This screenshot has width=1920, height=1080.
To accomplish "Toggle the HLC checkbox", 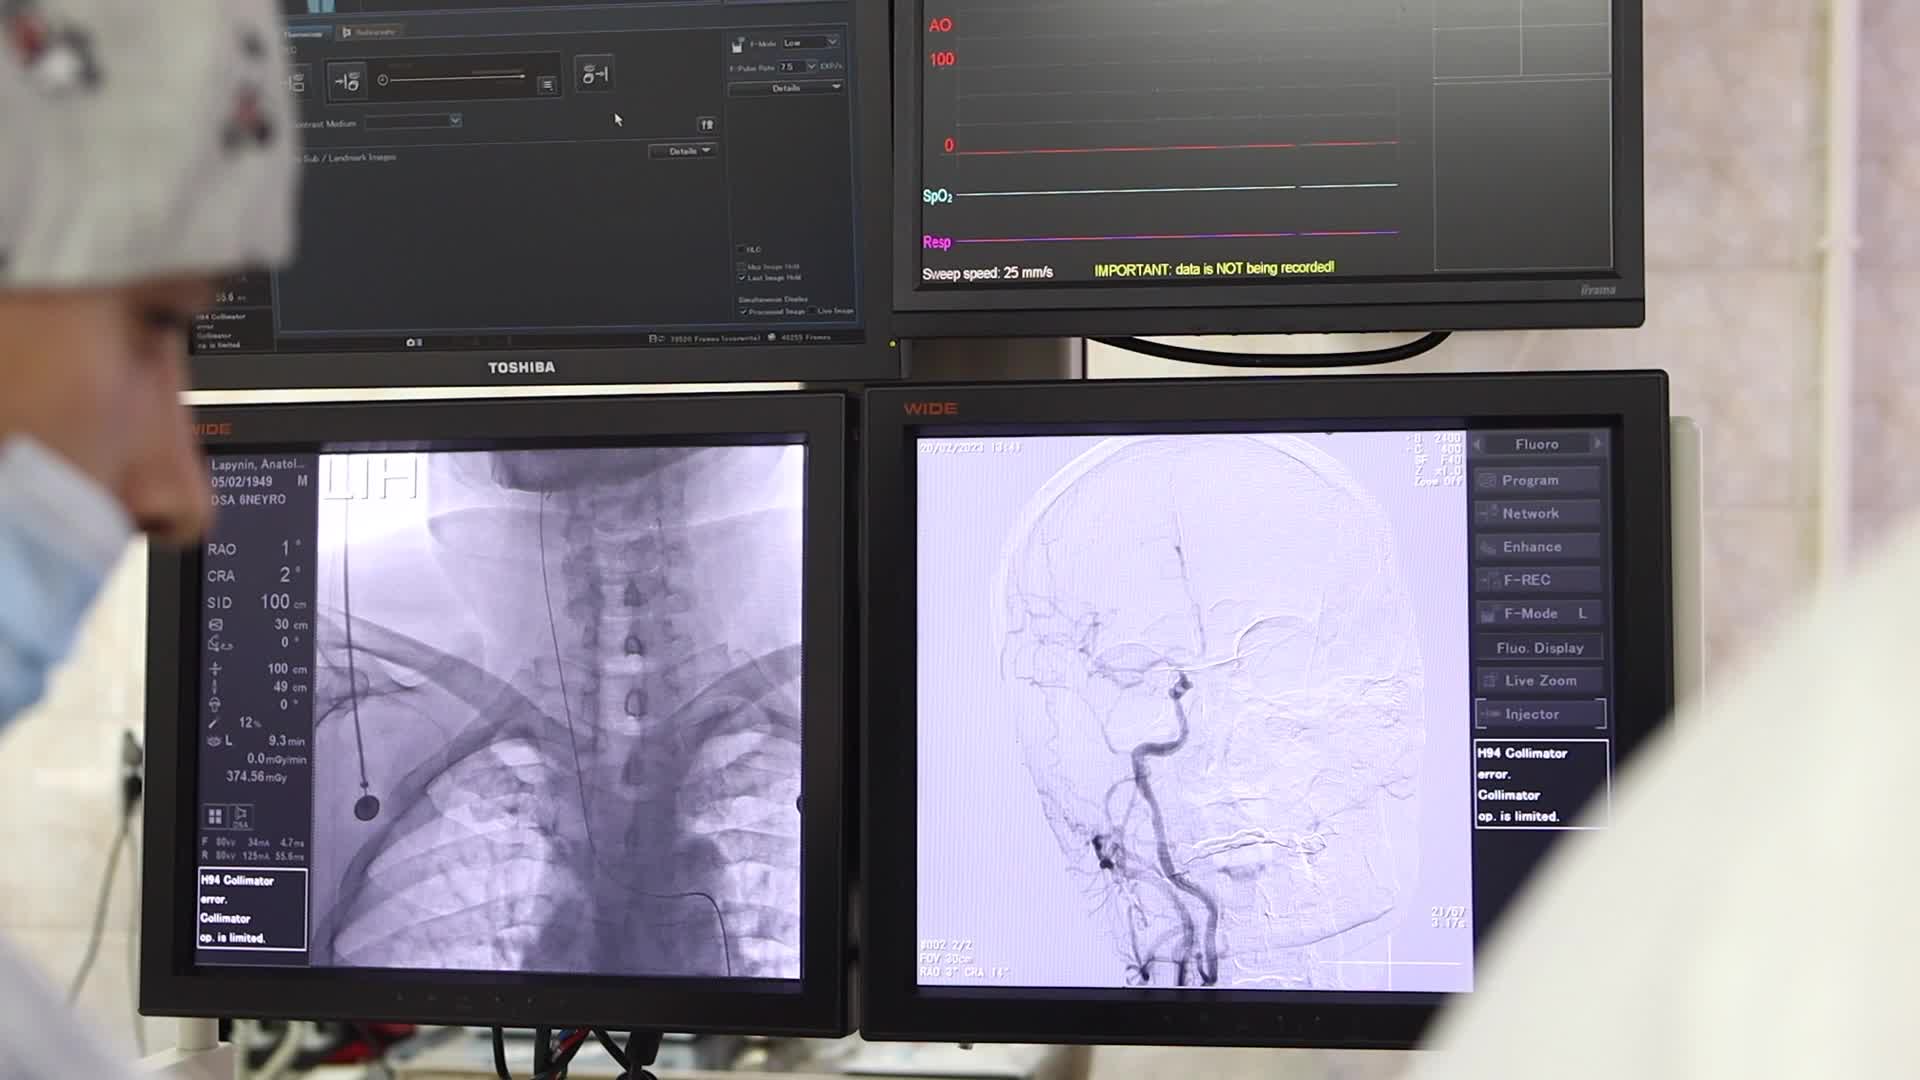I will (x=742, y=249).
